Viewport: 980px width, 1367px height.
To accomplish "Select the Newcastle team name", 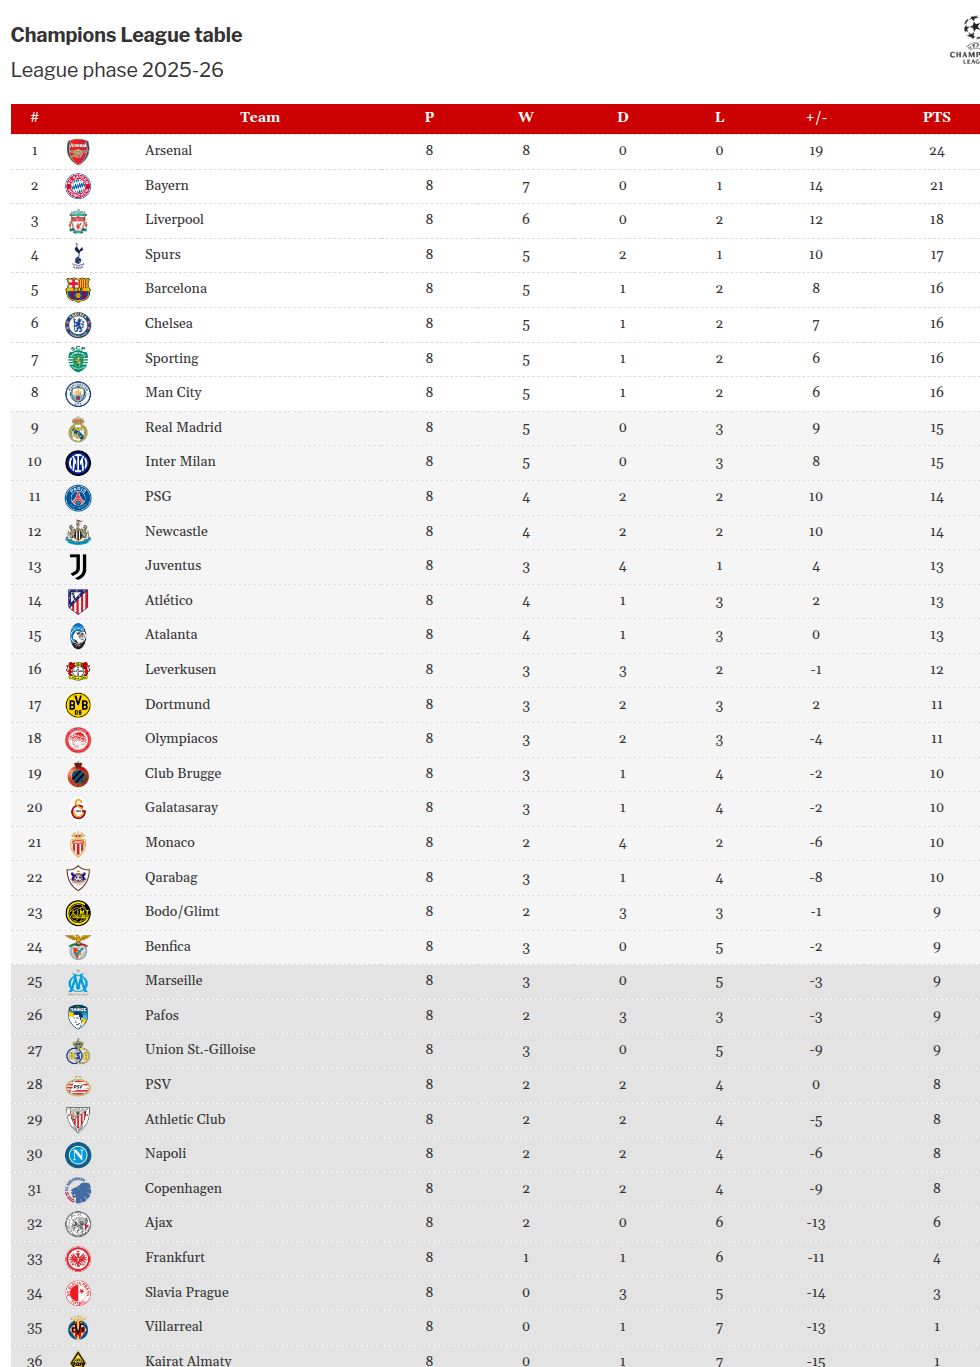I will pyautogui.click(x=176, y=531).
